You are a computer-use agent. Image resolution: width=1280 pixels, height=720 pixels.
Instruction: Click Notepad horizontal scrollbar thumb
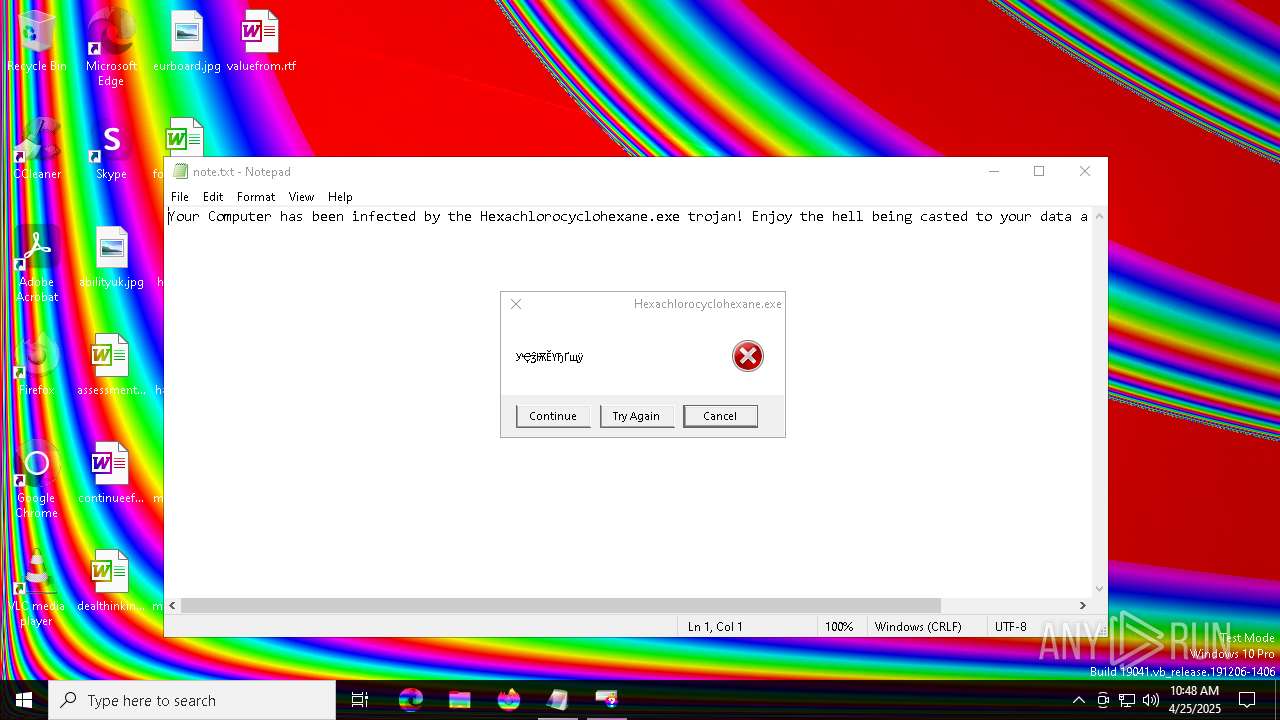click(x=561, y=605)
